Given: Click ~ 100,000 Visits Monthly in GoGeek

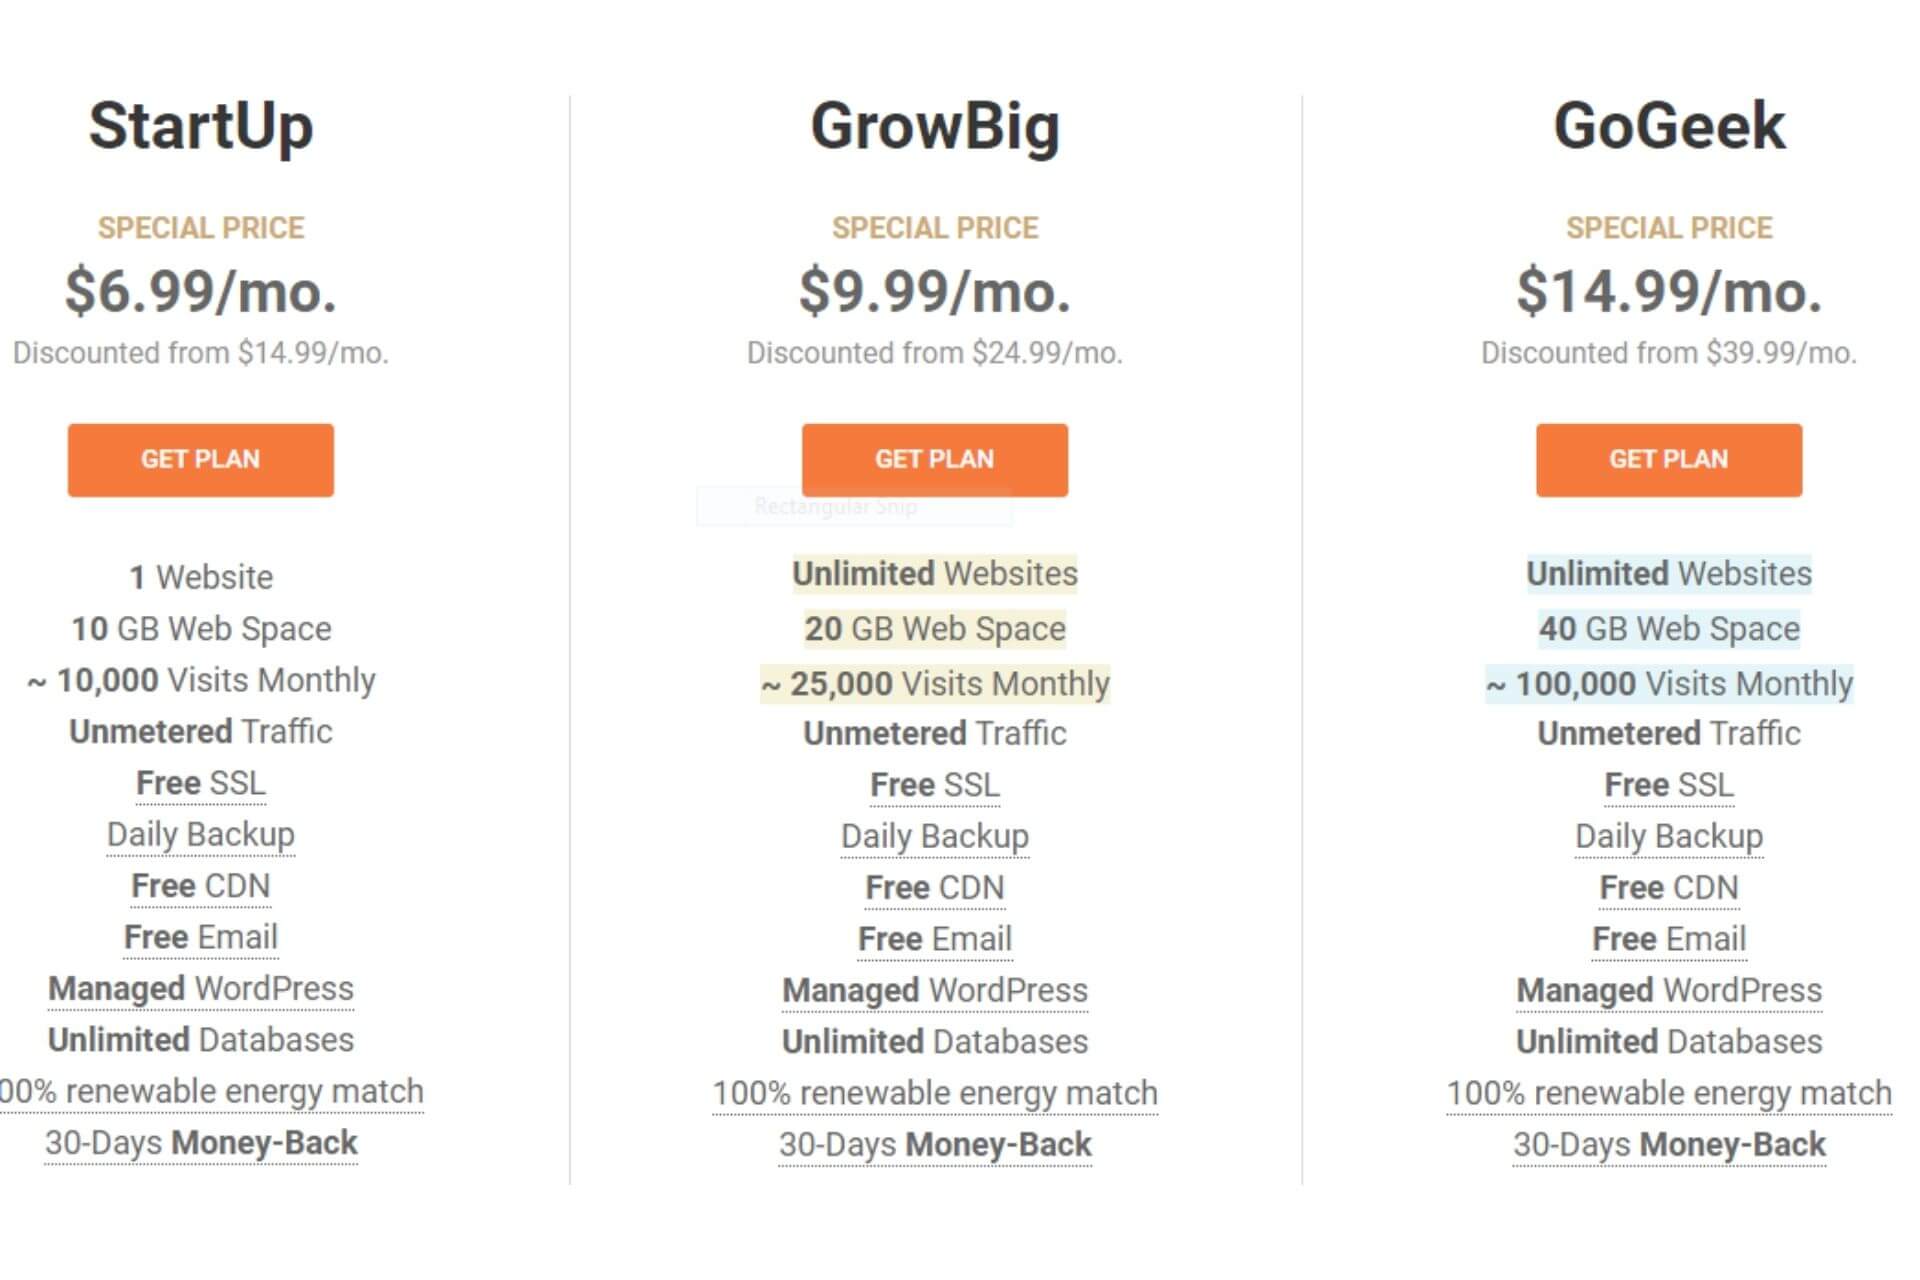Looking at the screenshot, I should (1668, 684).
